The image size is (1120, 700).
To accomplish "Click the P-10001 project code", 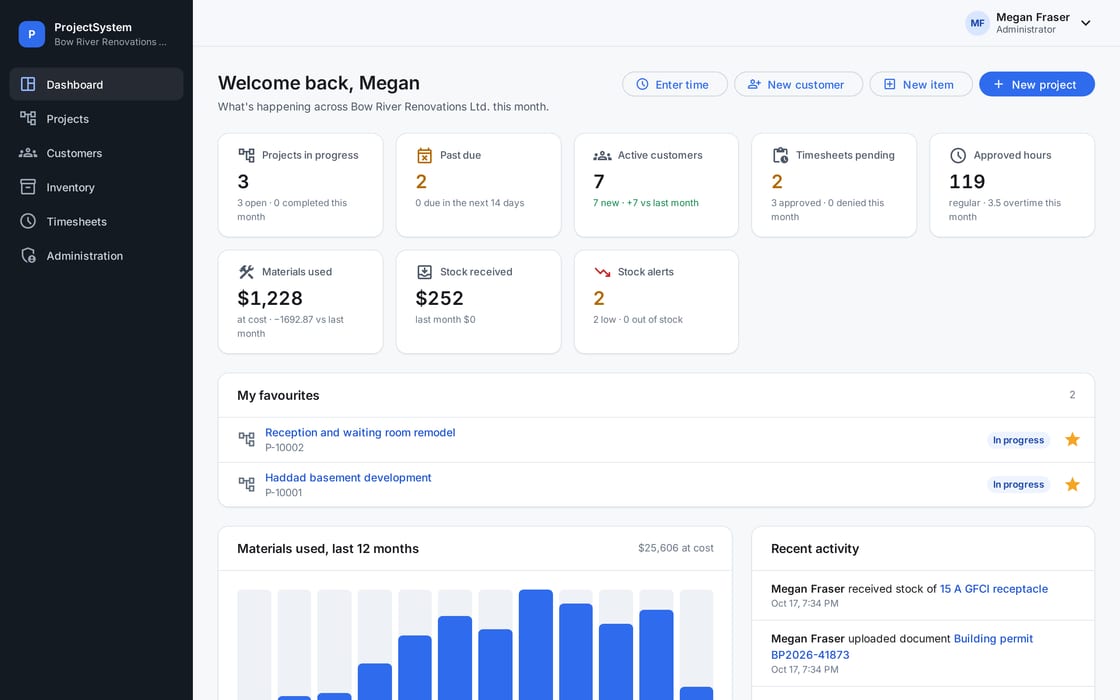I will (x=284, y=493).
